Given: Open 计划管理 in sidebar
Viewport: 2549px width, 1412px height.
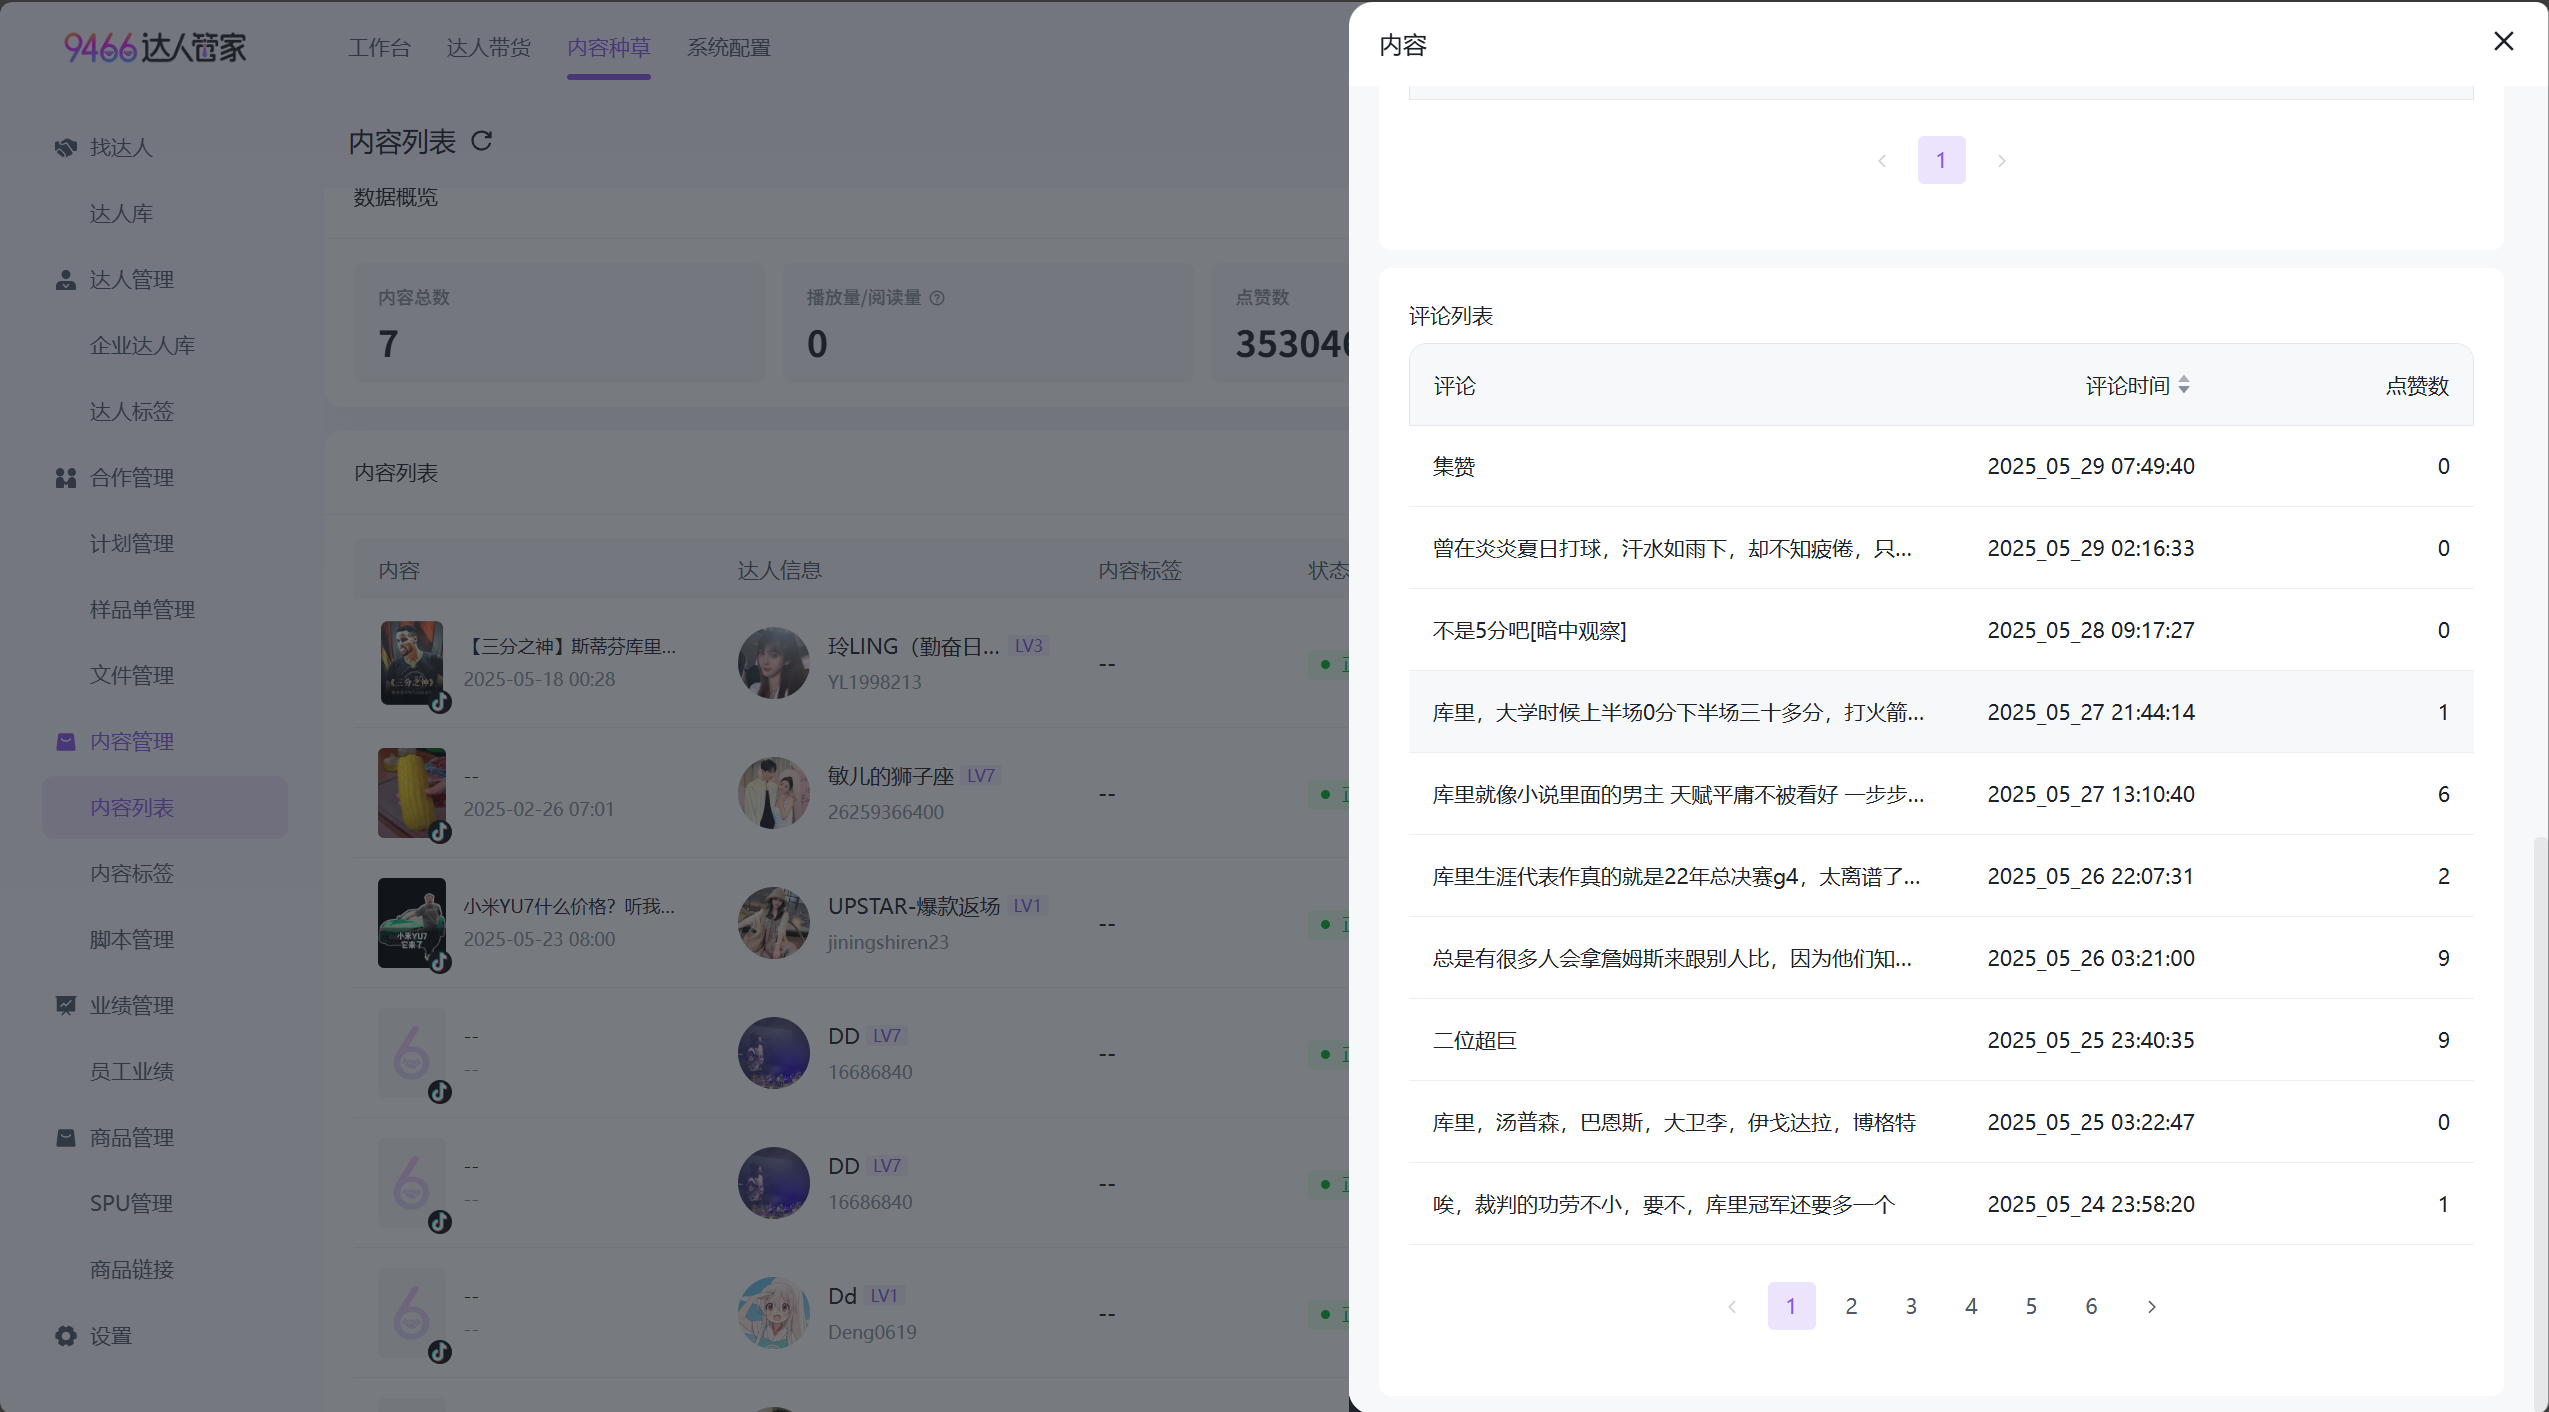Looking at the screenshot, I should (132, 544).
